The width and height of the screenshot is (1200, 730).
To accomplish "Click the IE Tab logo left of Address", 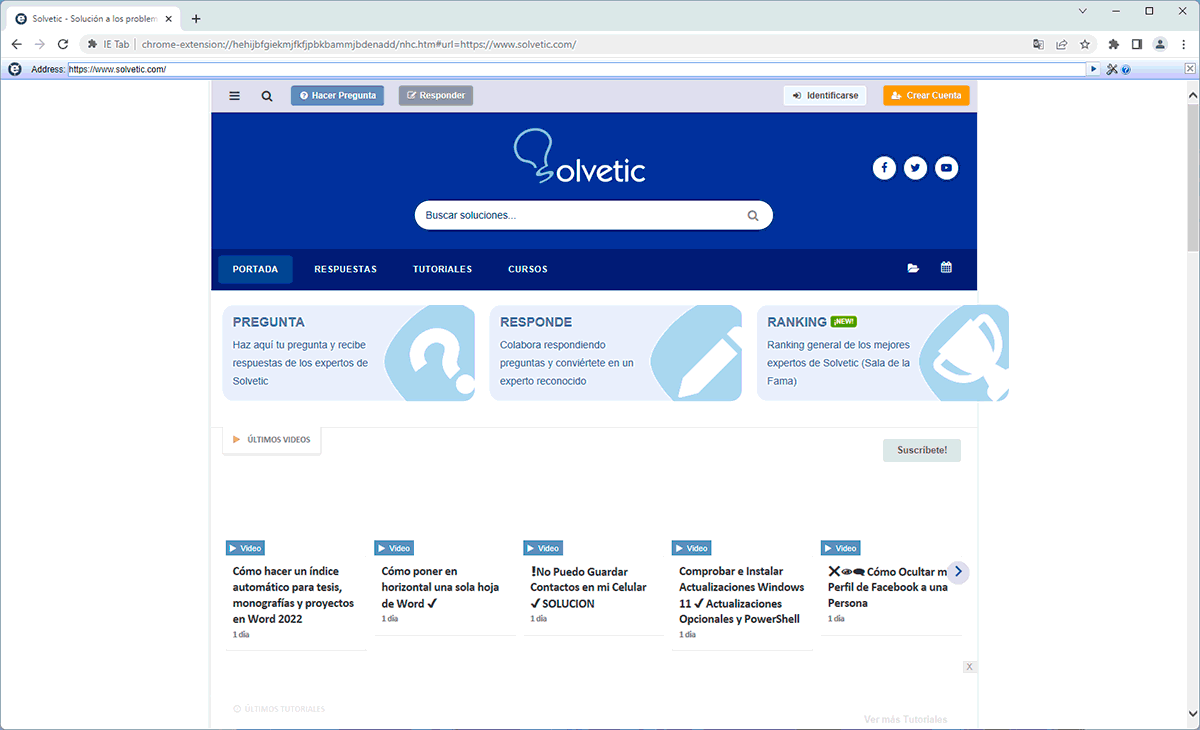I will point(14,69).
